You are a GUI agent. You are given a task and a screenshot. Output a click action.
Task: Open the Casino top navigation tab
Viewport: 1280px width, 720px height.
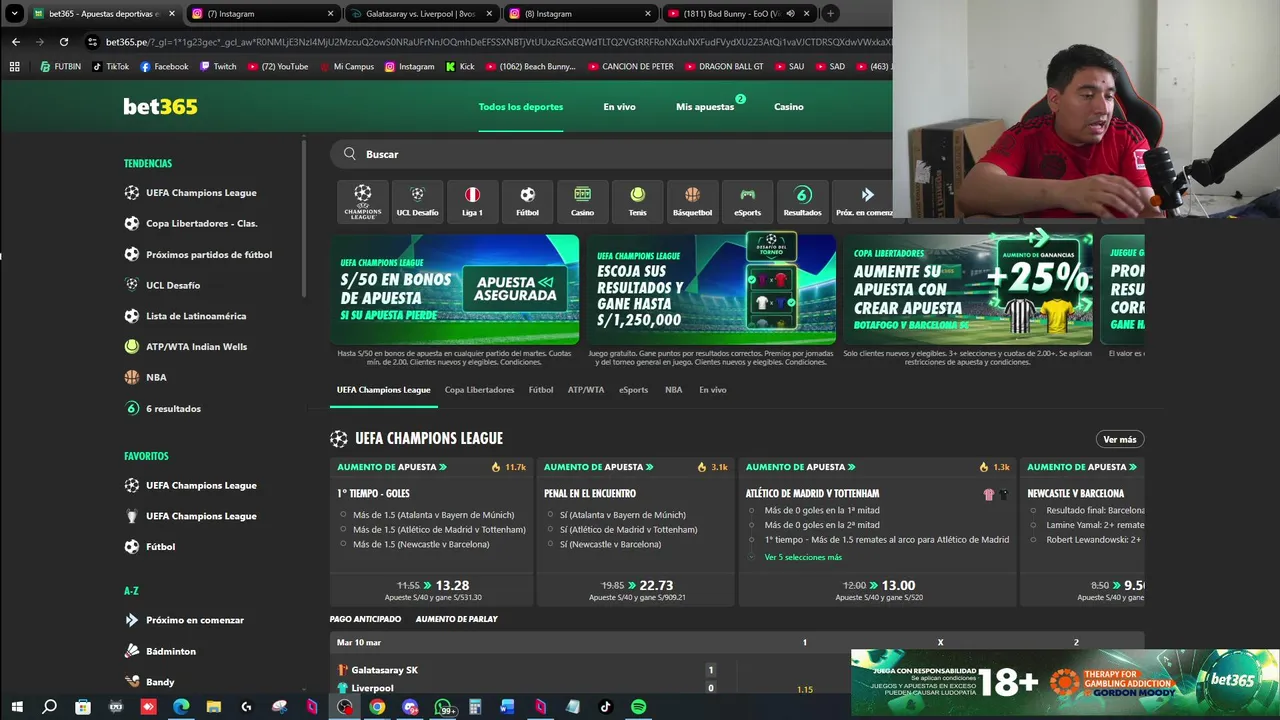pyautogui.click(x=788, y=107)
